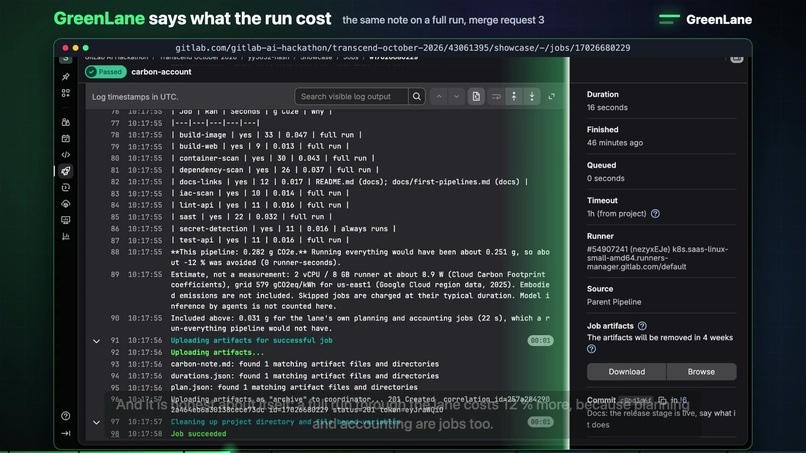Open the Plan calendar sidebar icon
The width and height of the screenshot is (806, 453).
coord(66,138)
